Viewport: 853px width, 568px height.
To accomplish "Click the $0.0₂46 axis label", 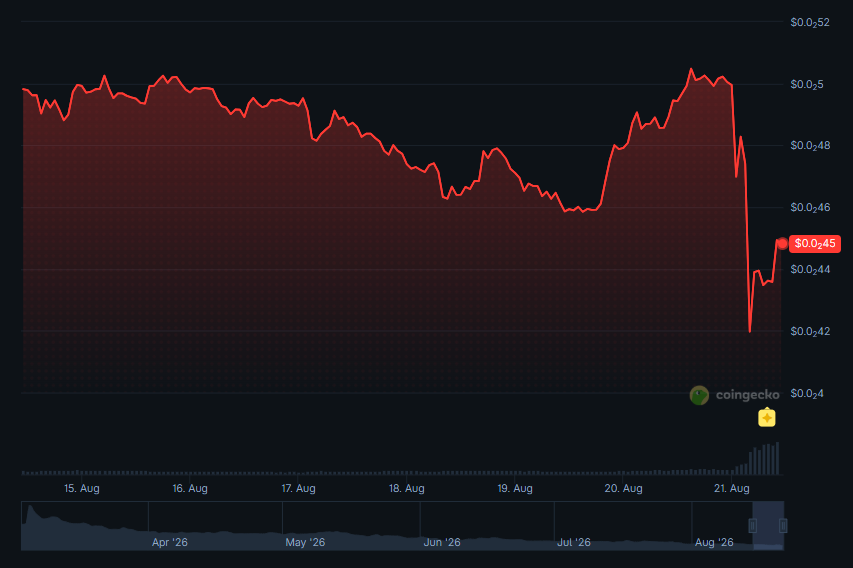I will [810, 207].
